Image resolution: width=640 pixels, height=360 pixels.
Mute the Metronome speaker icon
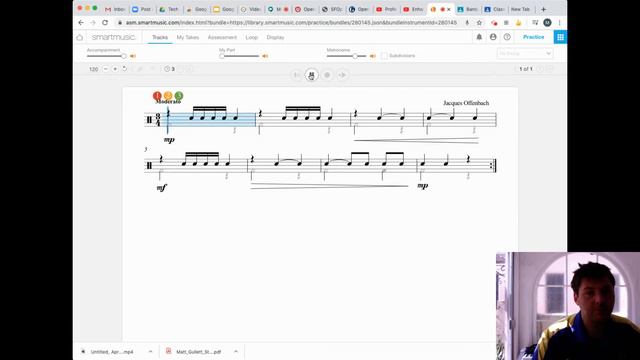373,56
